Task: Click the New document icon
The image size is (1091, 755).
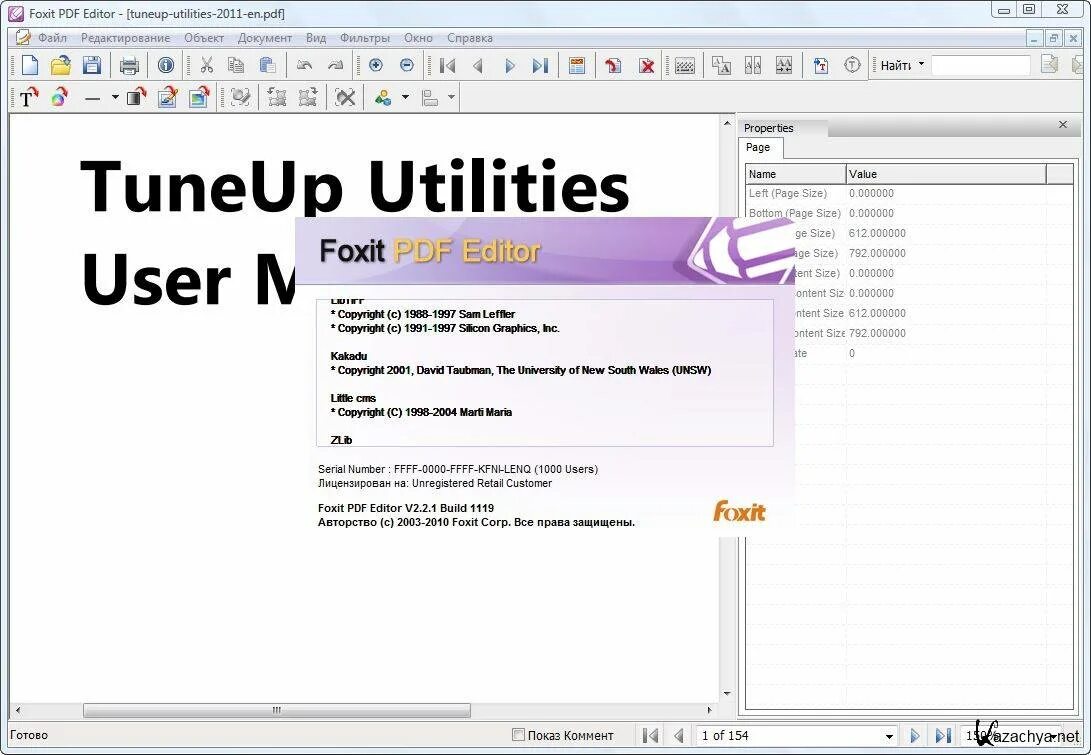Action: [x=30, y=65]
